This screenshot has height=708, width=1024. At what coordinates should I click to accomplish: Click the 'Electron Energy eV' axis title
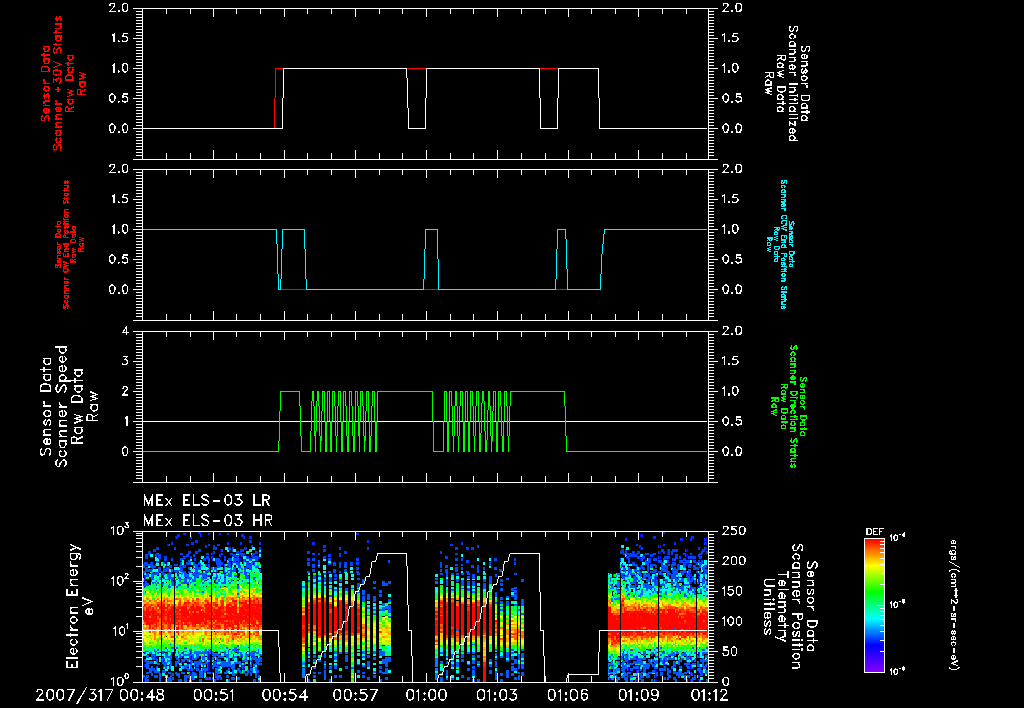click(x=81, y=605)
